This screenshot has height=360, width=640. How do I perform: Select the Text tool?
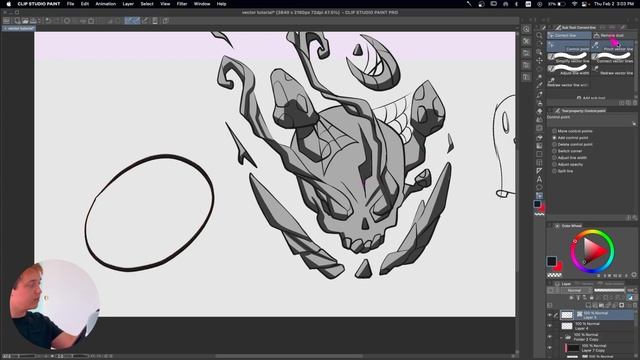pyautogui.click(x=539, y=179)
